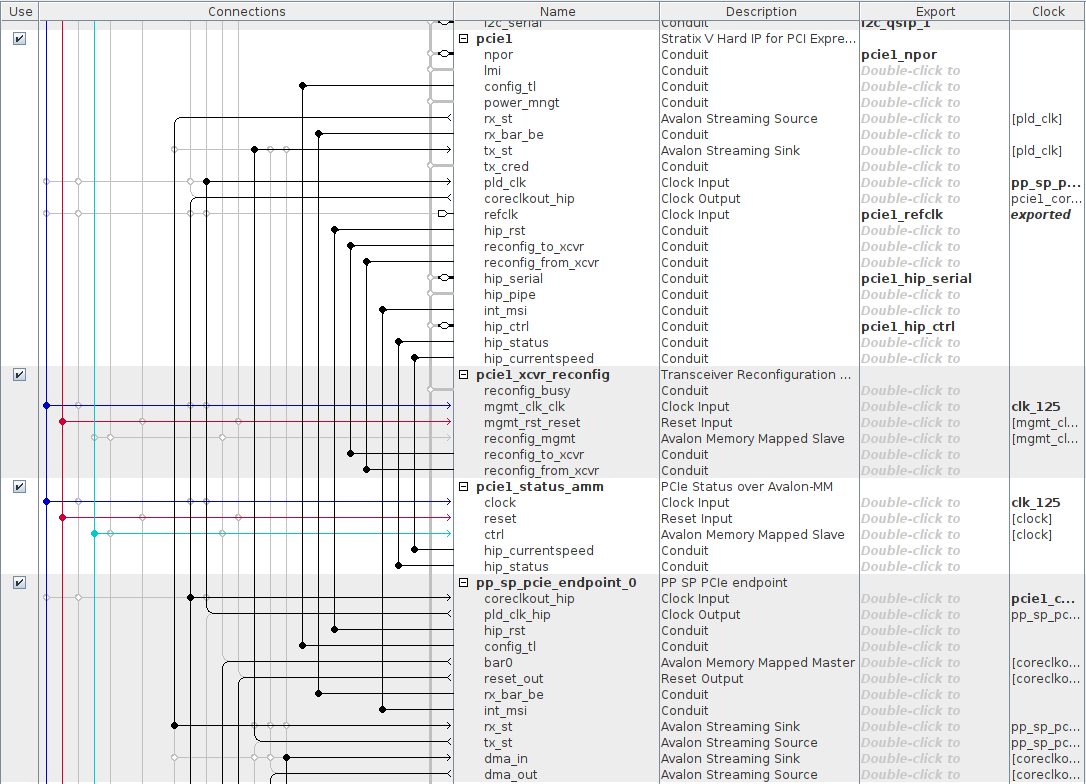This screenshot has width=1086, height=784.
Task: Click the clock output arrow icon on the coreclkout_hip row
Action: click(x=448, y=198)
